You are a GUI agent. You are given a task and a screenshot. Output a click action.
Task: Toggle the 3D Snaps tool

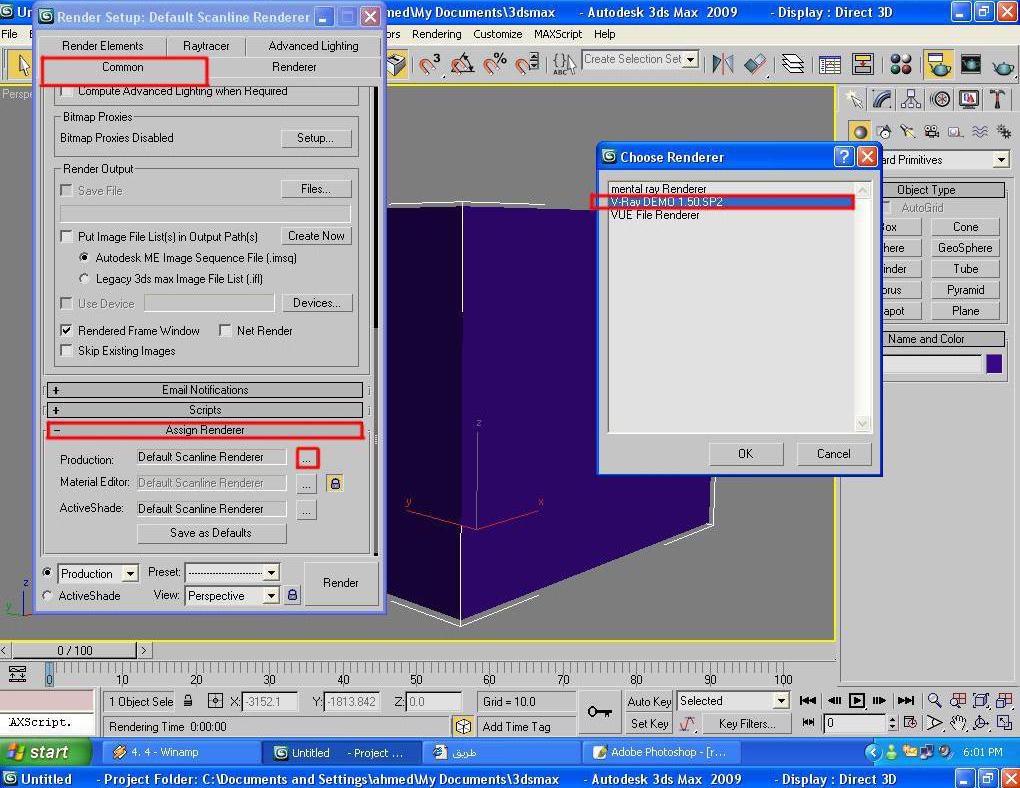coord(429,64)
